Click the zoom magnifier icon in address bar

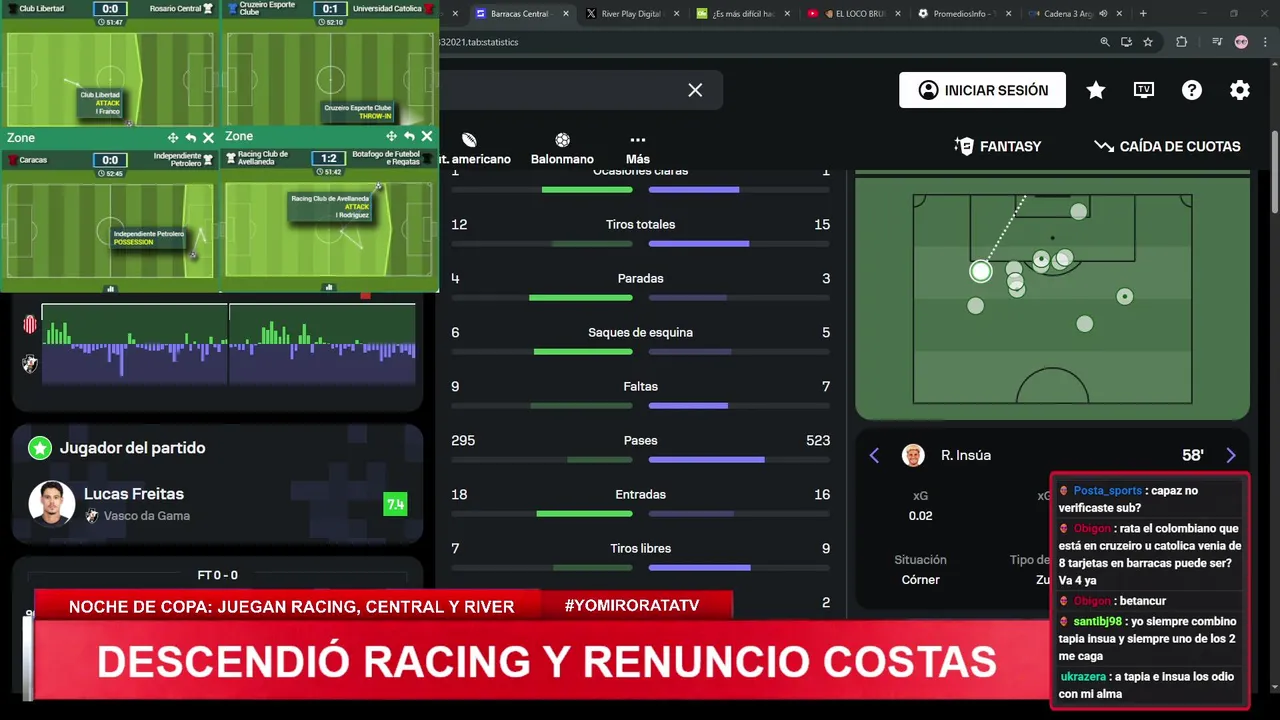[x=1104, y=42]
